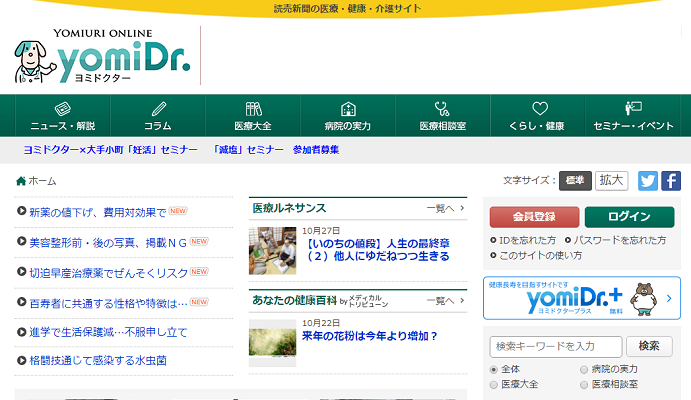This screenshot has width=691, height=400.
Task: Open the IDを忘れた方 link
Action: pos(527,240)
